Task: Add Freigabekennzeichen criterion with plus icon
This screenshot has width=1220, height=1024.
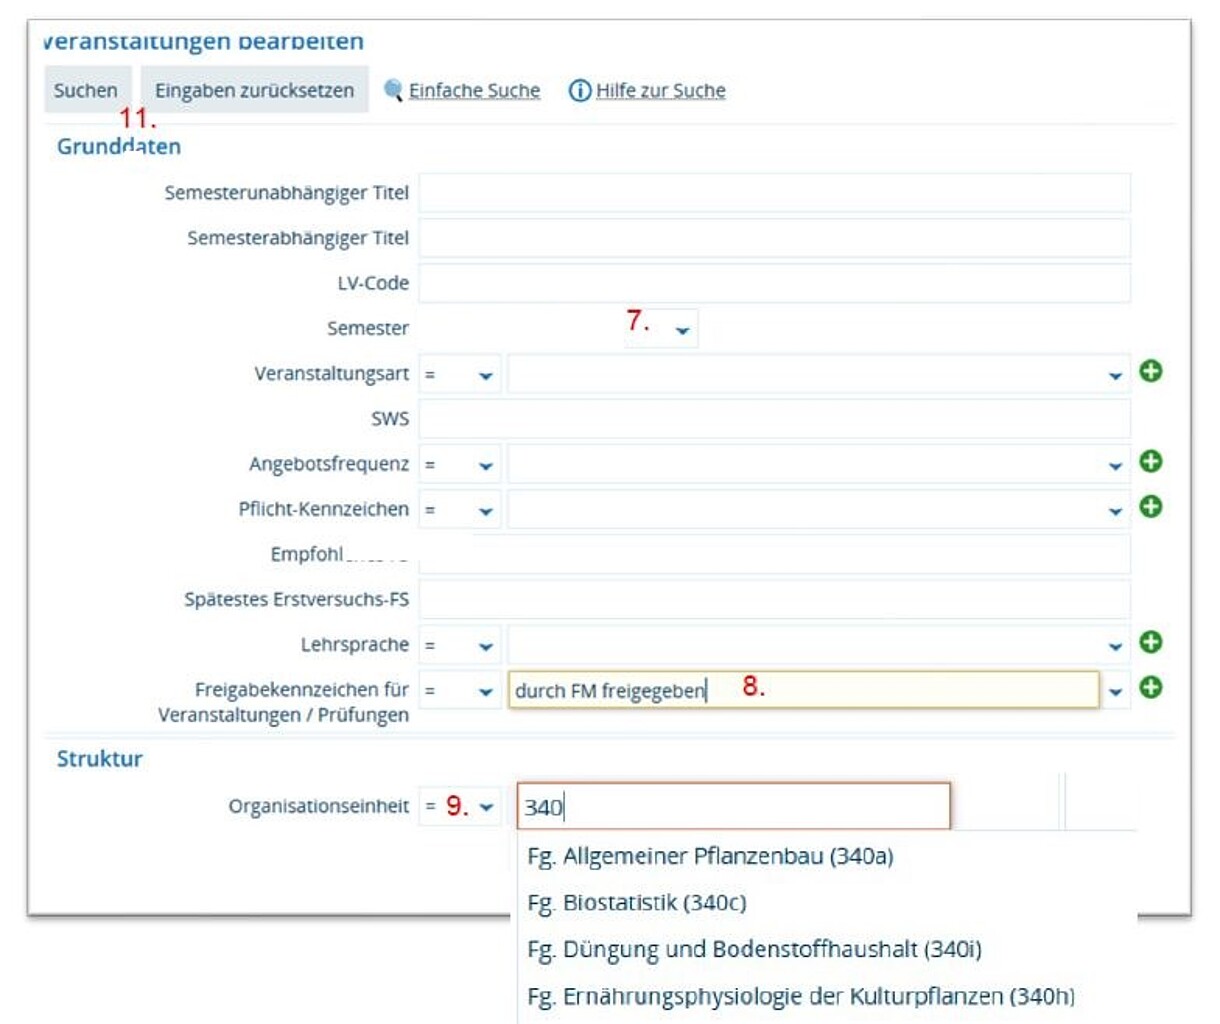Action: 1151,687
